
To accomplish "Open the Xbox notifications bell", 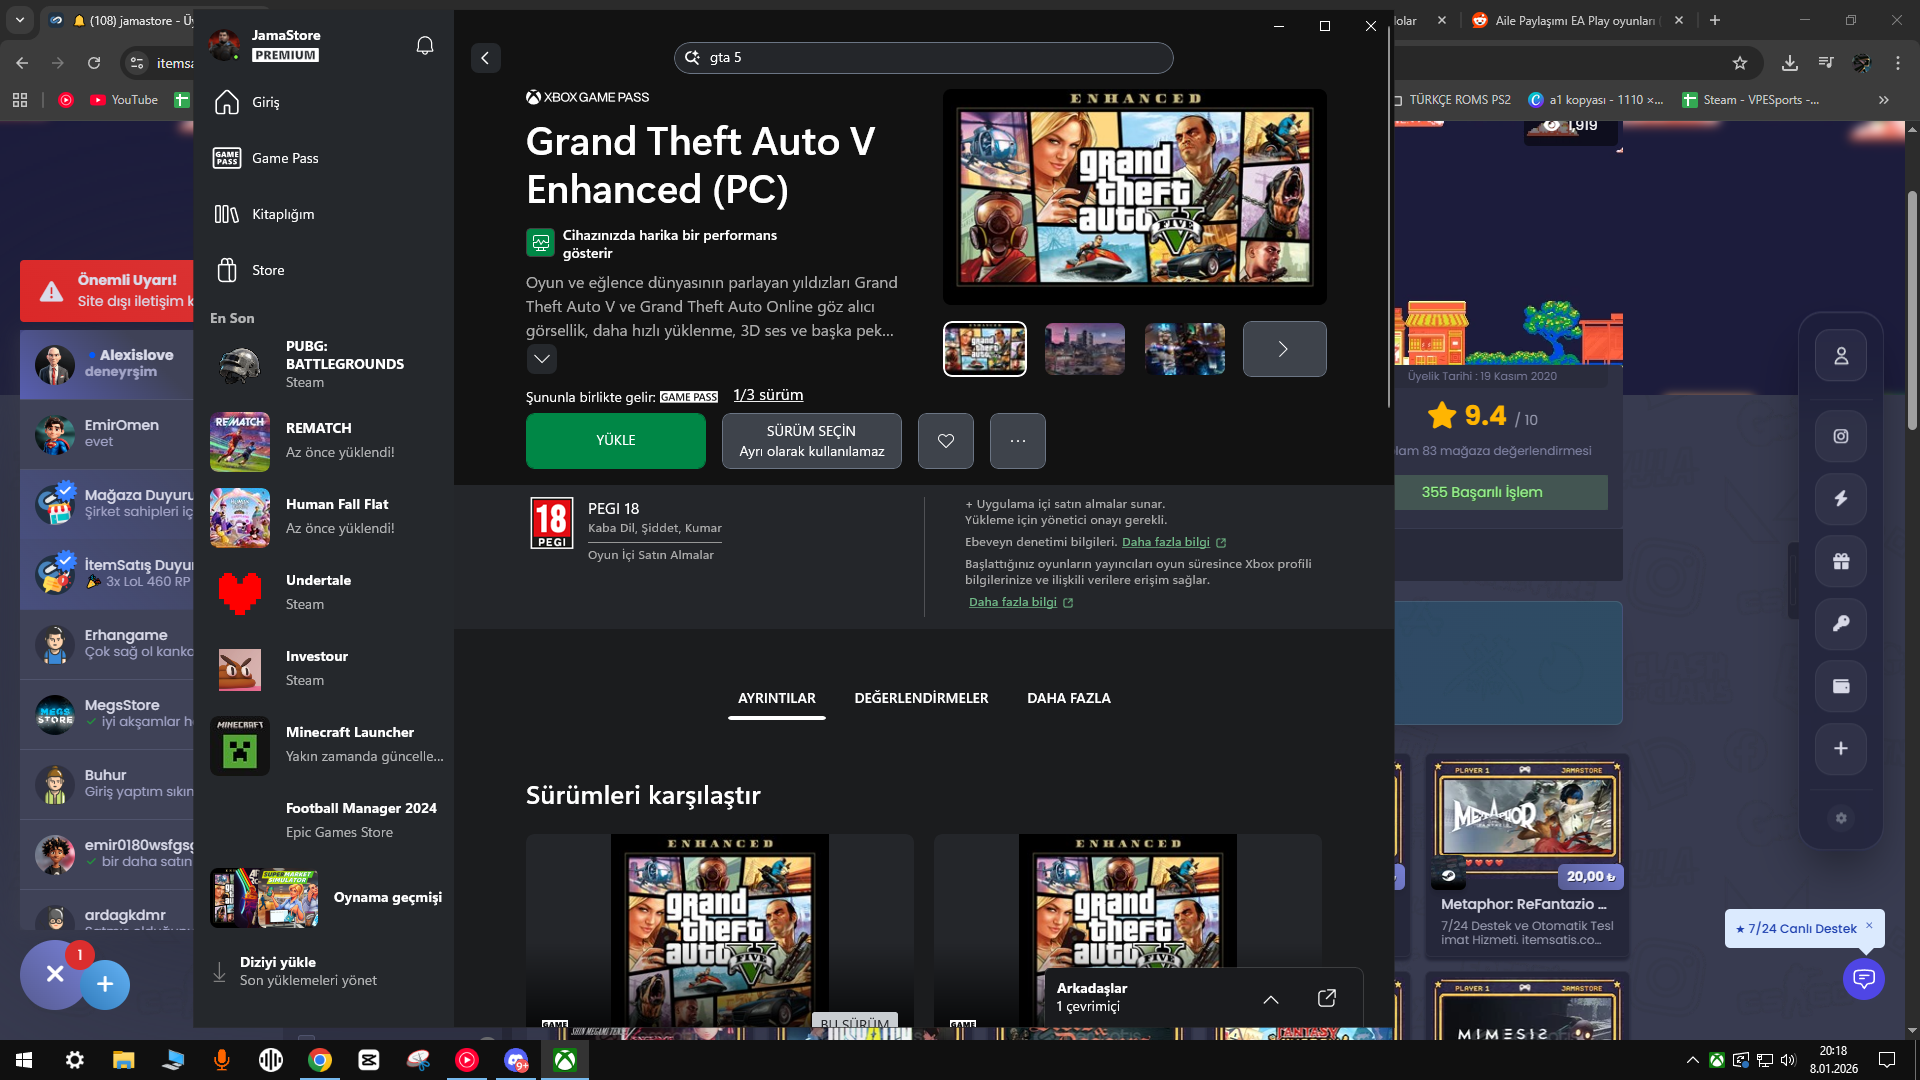I will 425,45.
